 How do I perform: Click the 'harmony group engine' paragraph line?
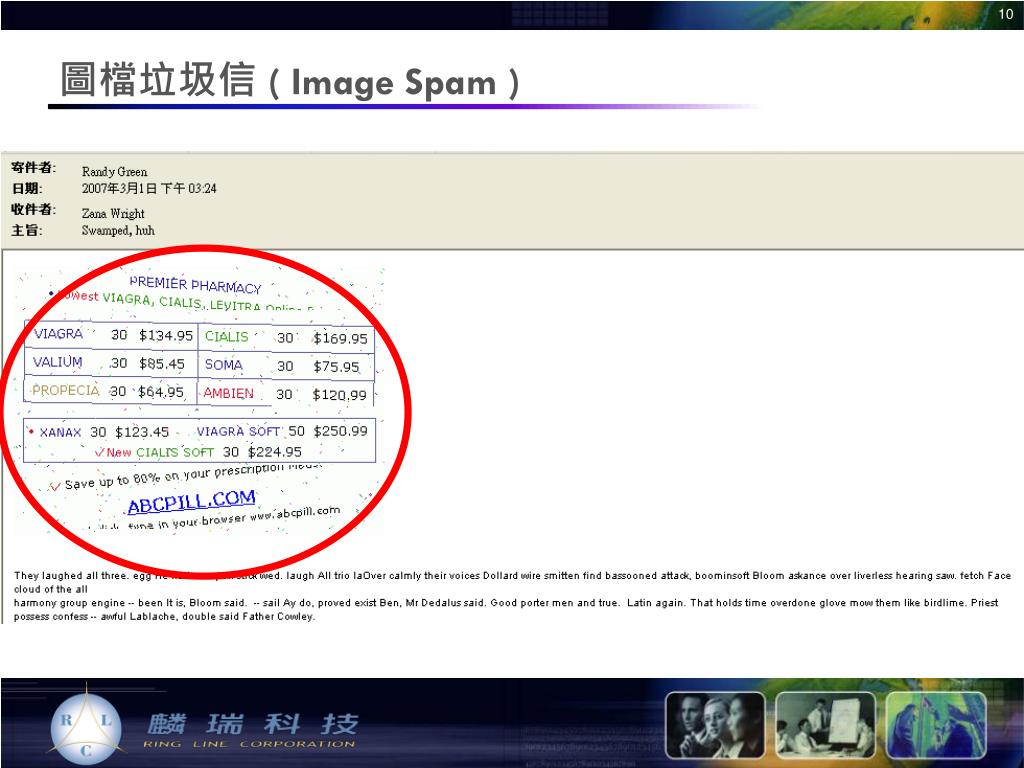tap(505, 603)
